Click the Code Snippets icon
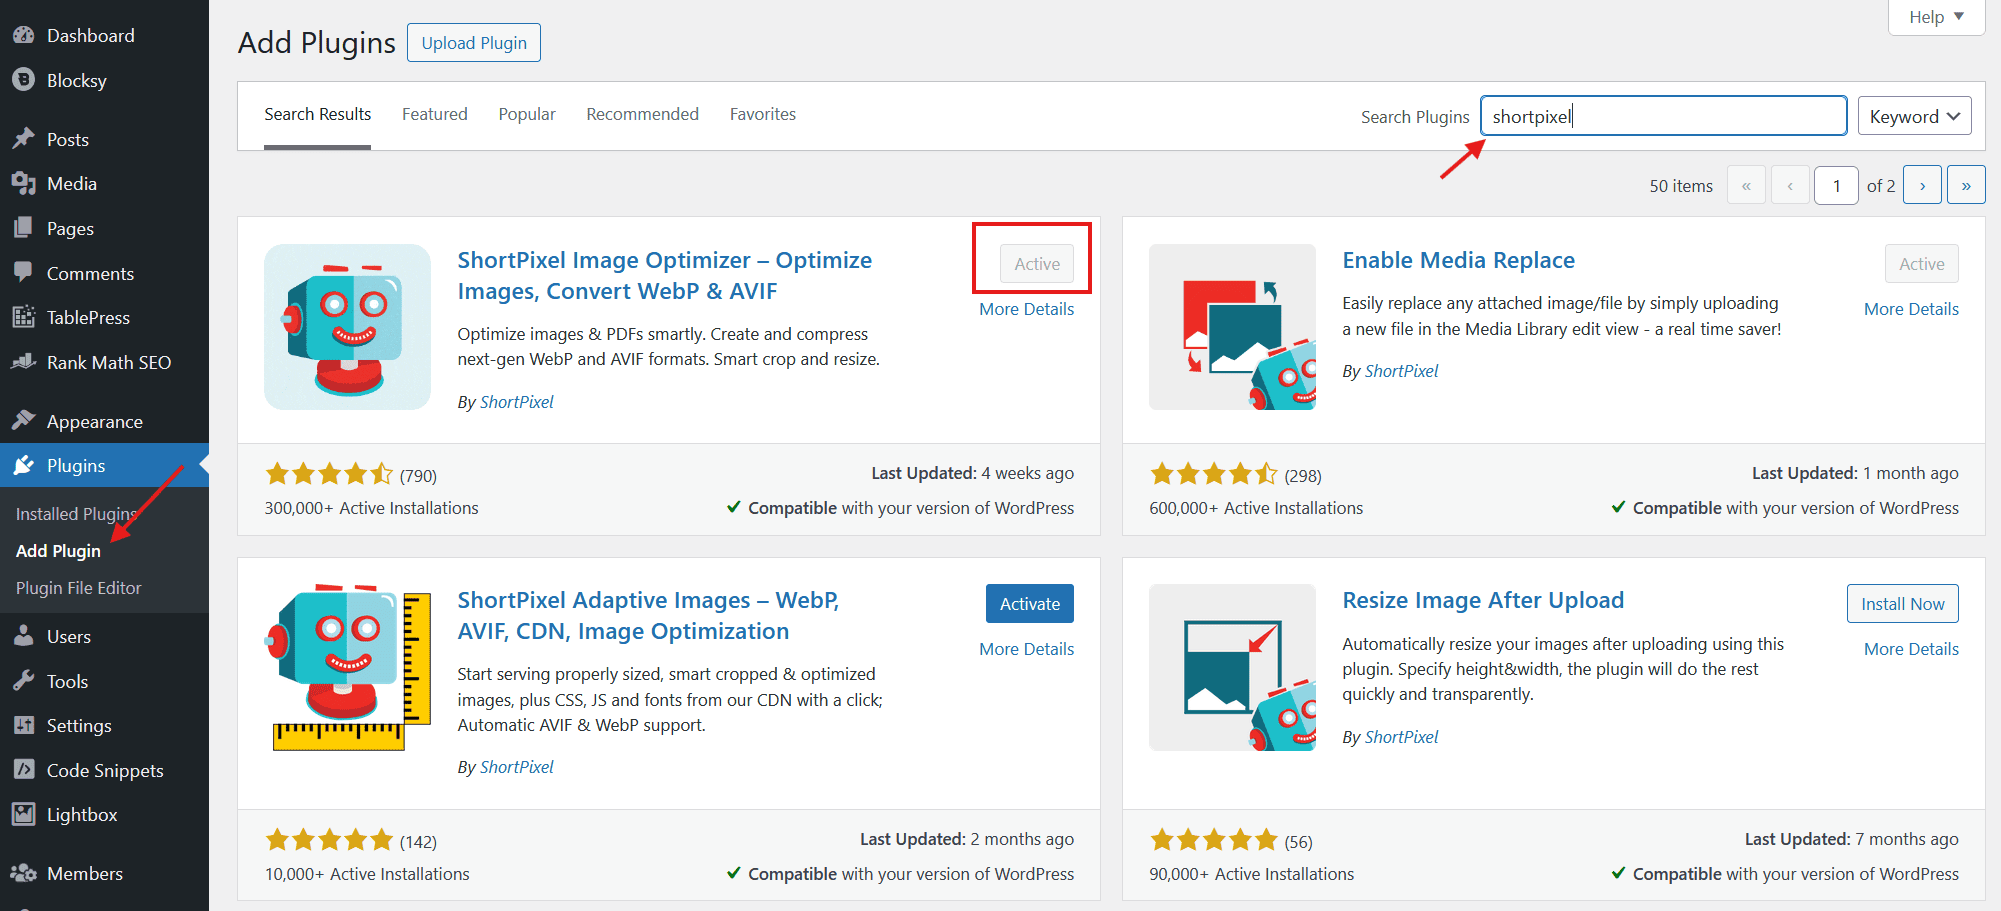The width and height of the screenshot is (2001, 911). click(x=24, y=769)
